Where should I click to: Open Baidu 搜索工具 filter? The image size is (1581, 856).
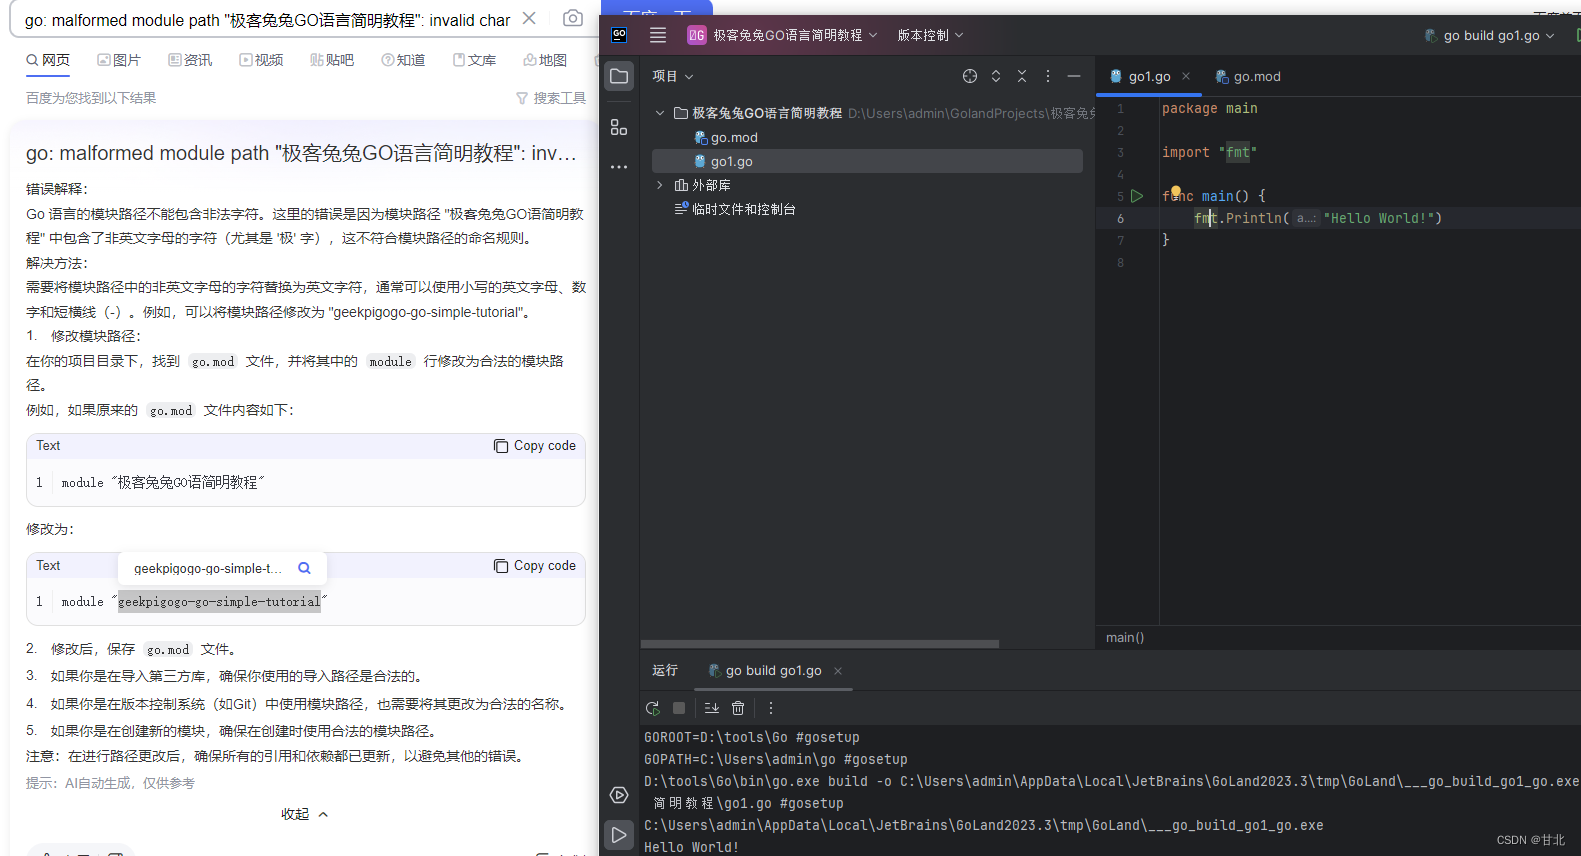point(551,98)
